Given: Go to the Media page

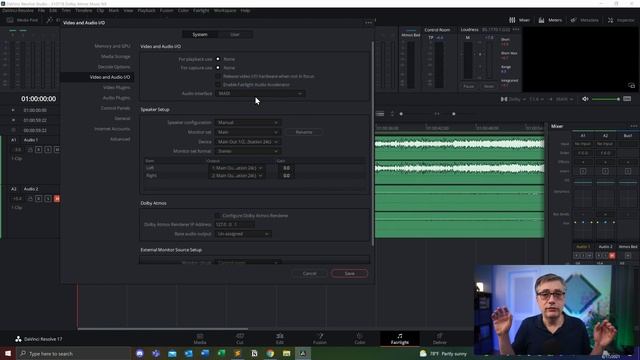Looking at the screenshot, I should (x=200, y=339).
